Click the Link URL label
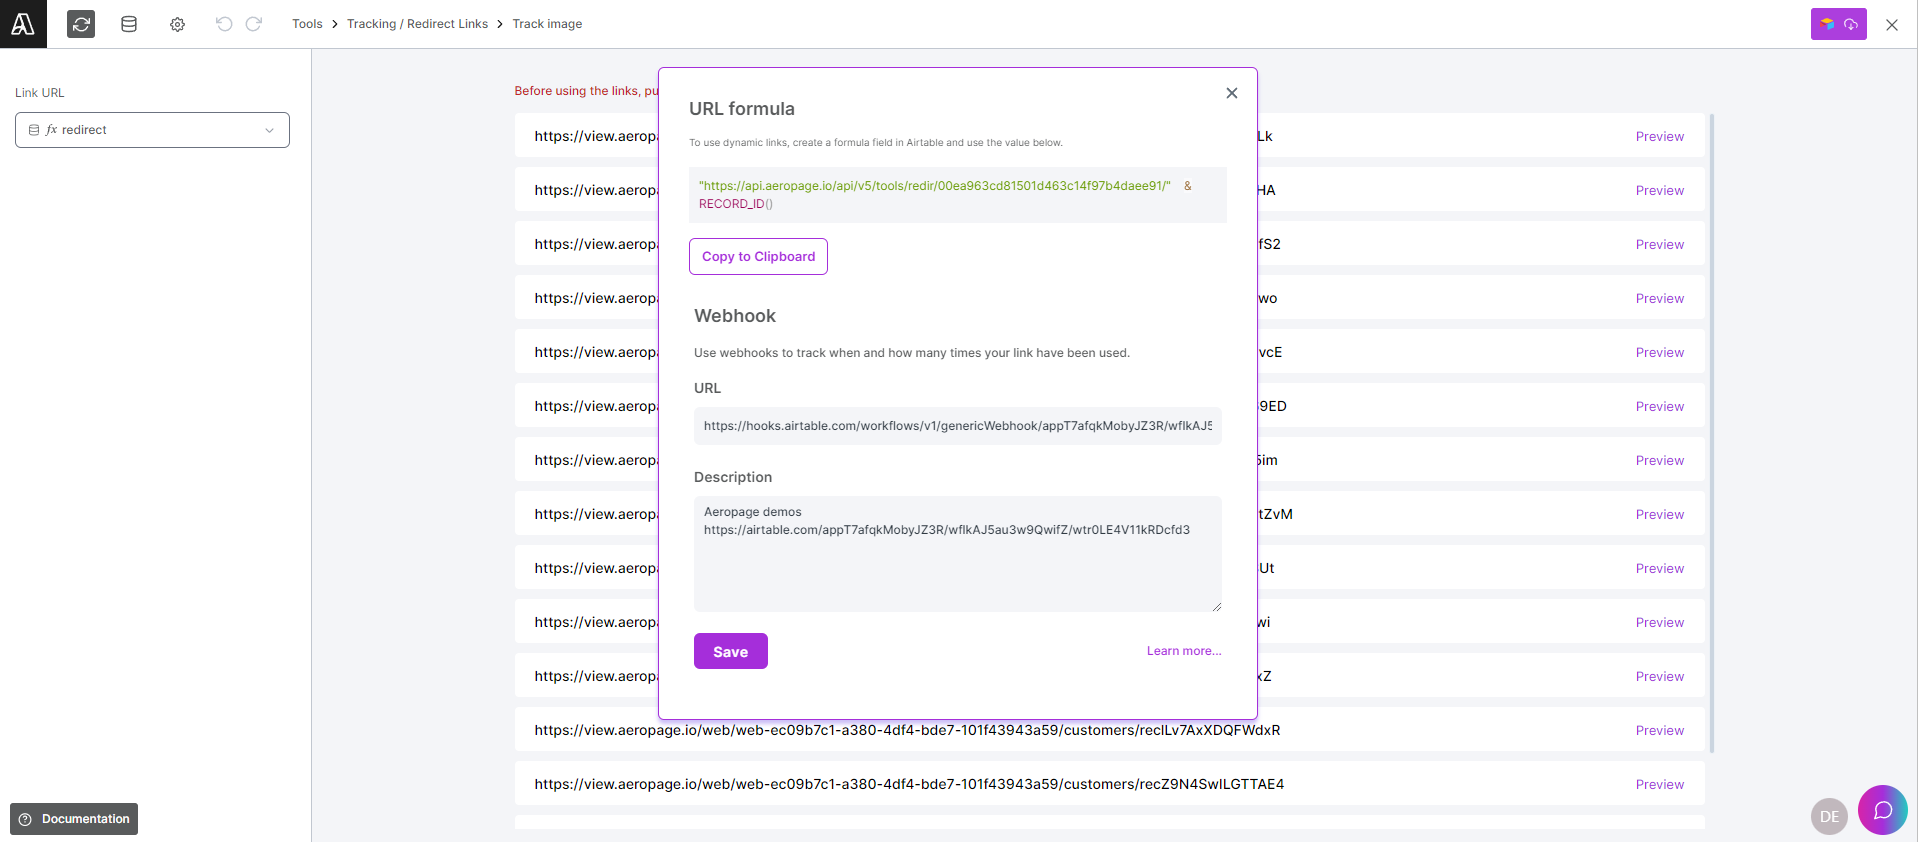The width and height of the screenshot is (1918, 842). [x=40, y=93]
